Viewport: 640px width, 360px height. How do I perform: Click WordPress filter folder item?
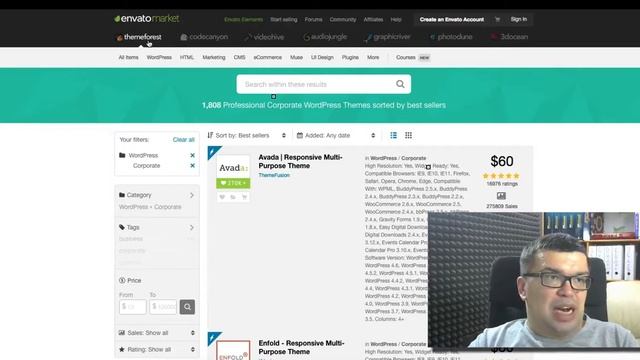click(143, 156)
